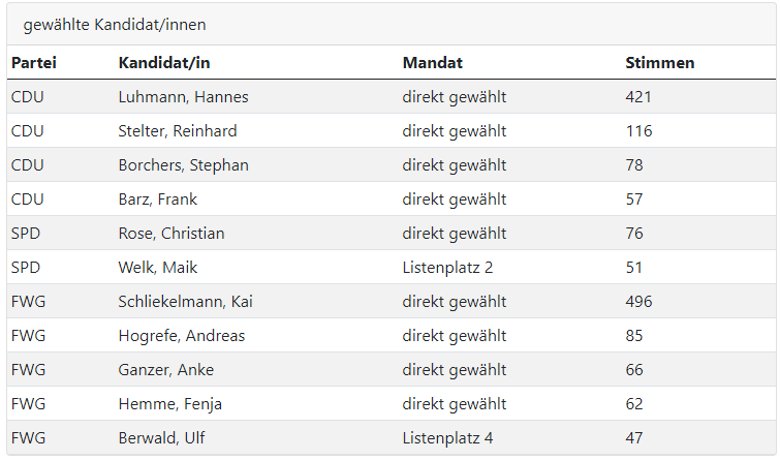Select candidate Ganzer, Anke
Image resolution: width=780 pixels, height=460 pixels.
[166, 369]
